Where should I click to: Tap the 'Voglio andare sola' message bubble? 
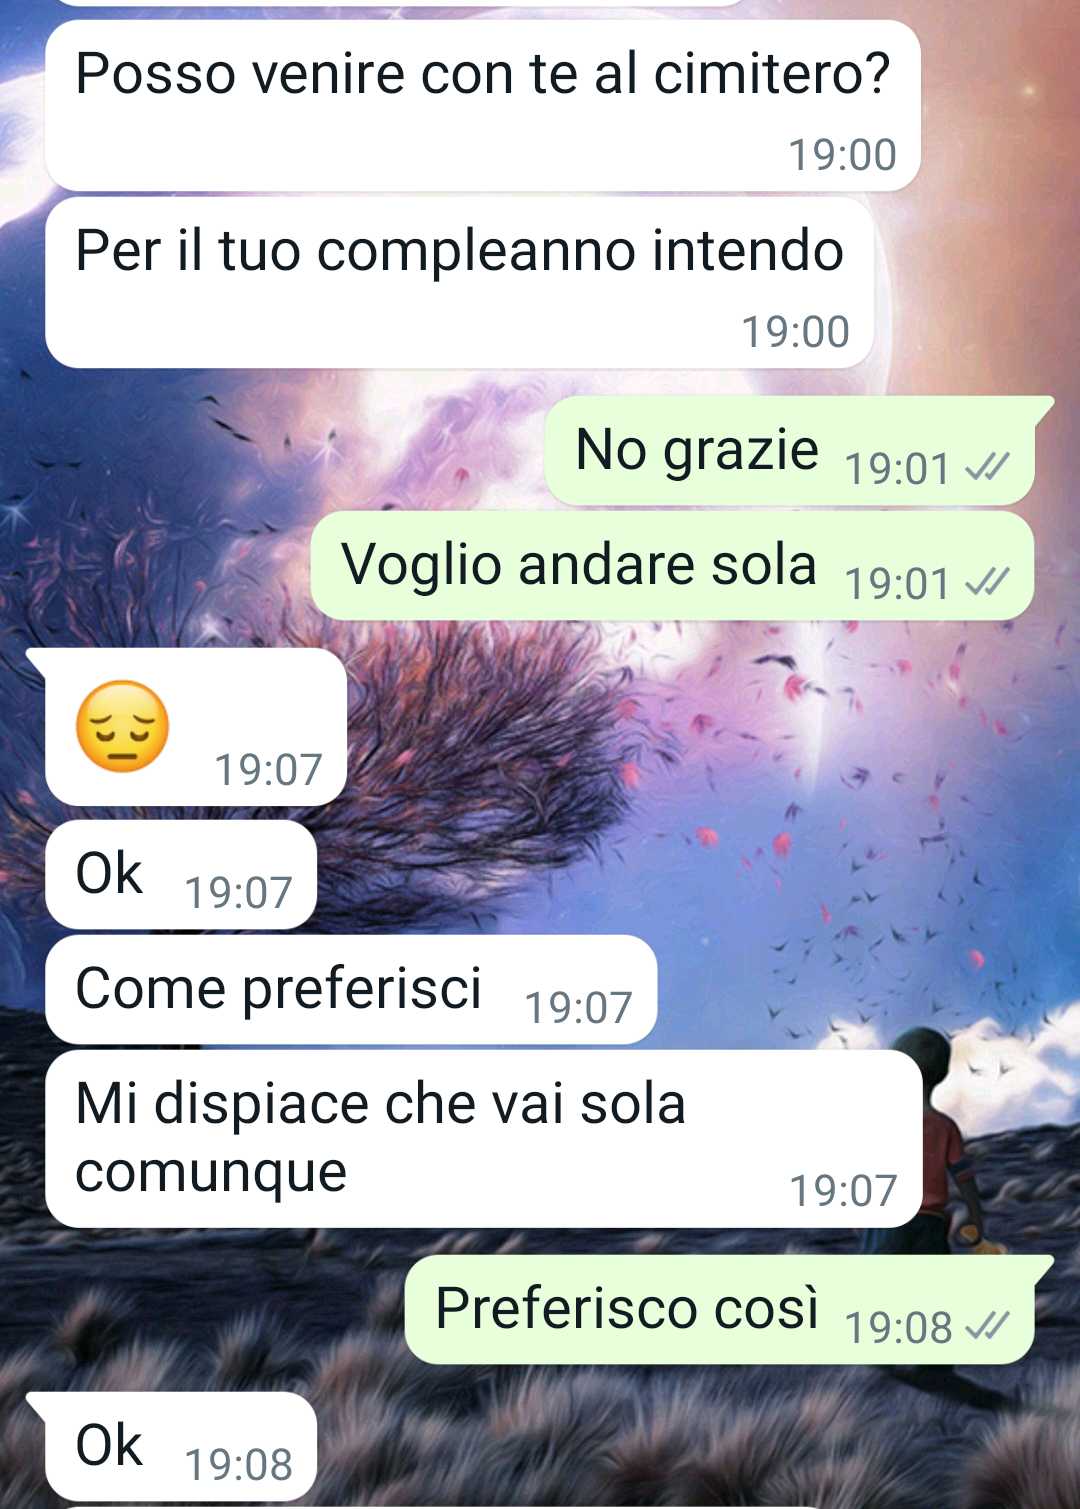672,565
